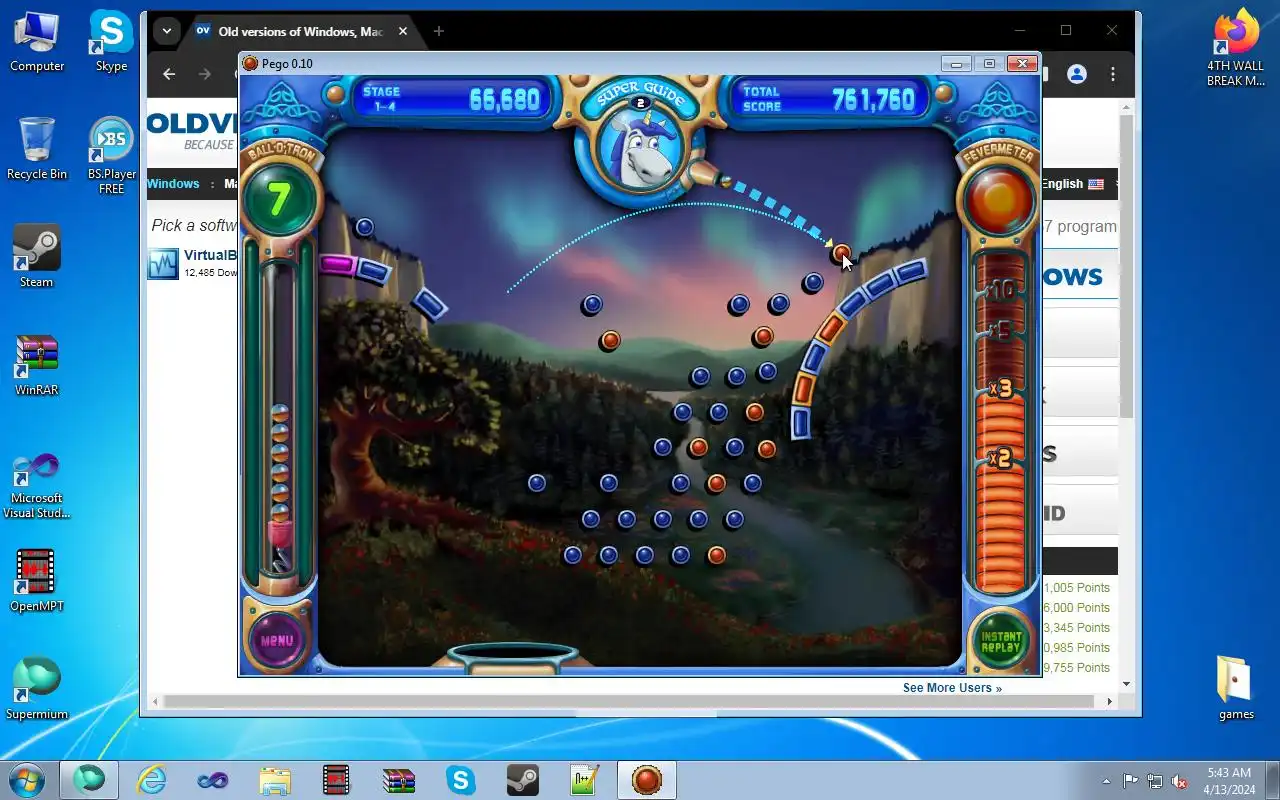This screenshot has width=1280, height=800.
Task: Open the Action Center flag icon
Action: (x=1130, y=781)
